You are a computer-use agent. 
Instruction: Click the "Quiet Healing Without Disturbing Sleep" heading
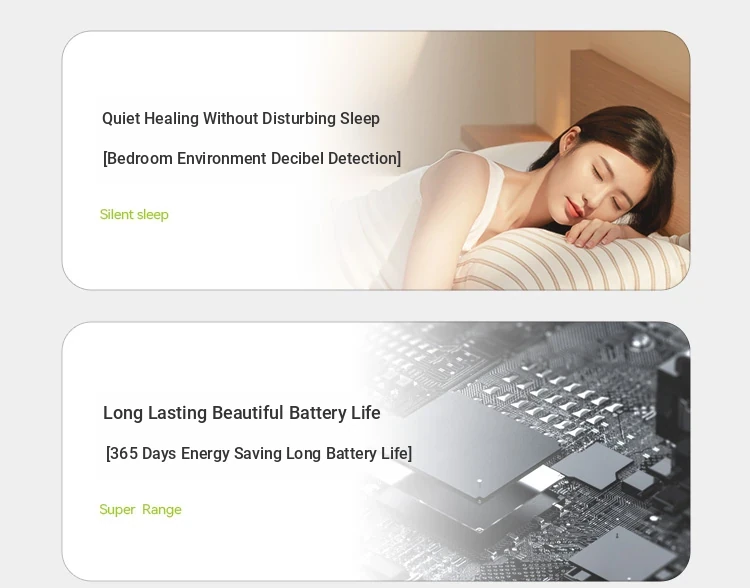241,119
